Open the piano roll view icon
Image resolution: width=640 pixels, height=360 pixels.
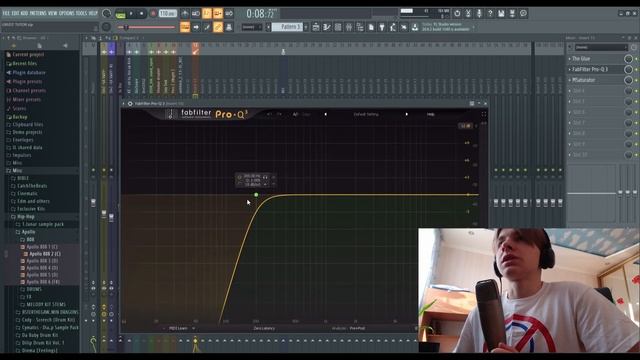[327, 27]
